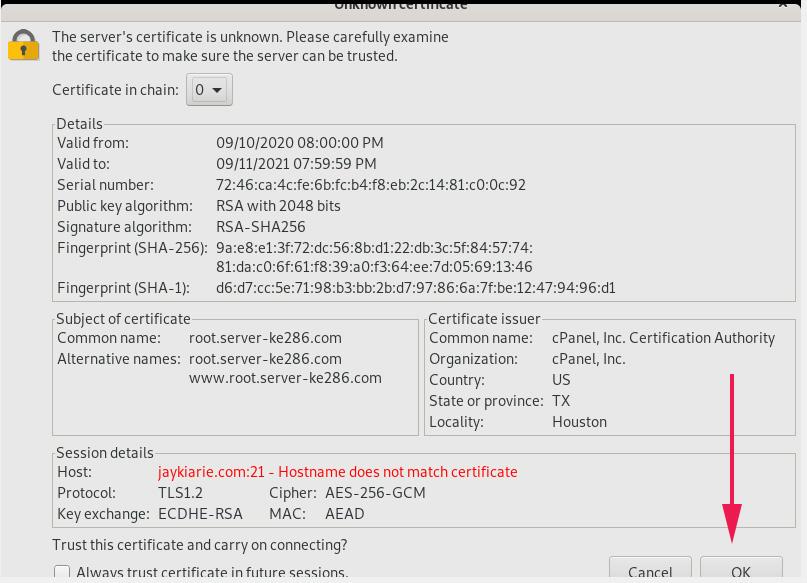Select the Valid from date 09/10/2020 08:00:00 PM

pos(300,143)
